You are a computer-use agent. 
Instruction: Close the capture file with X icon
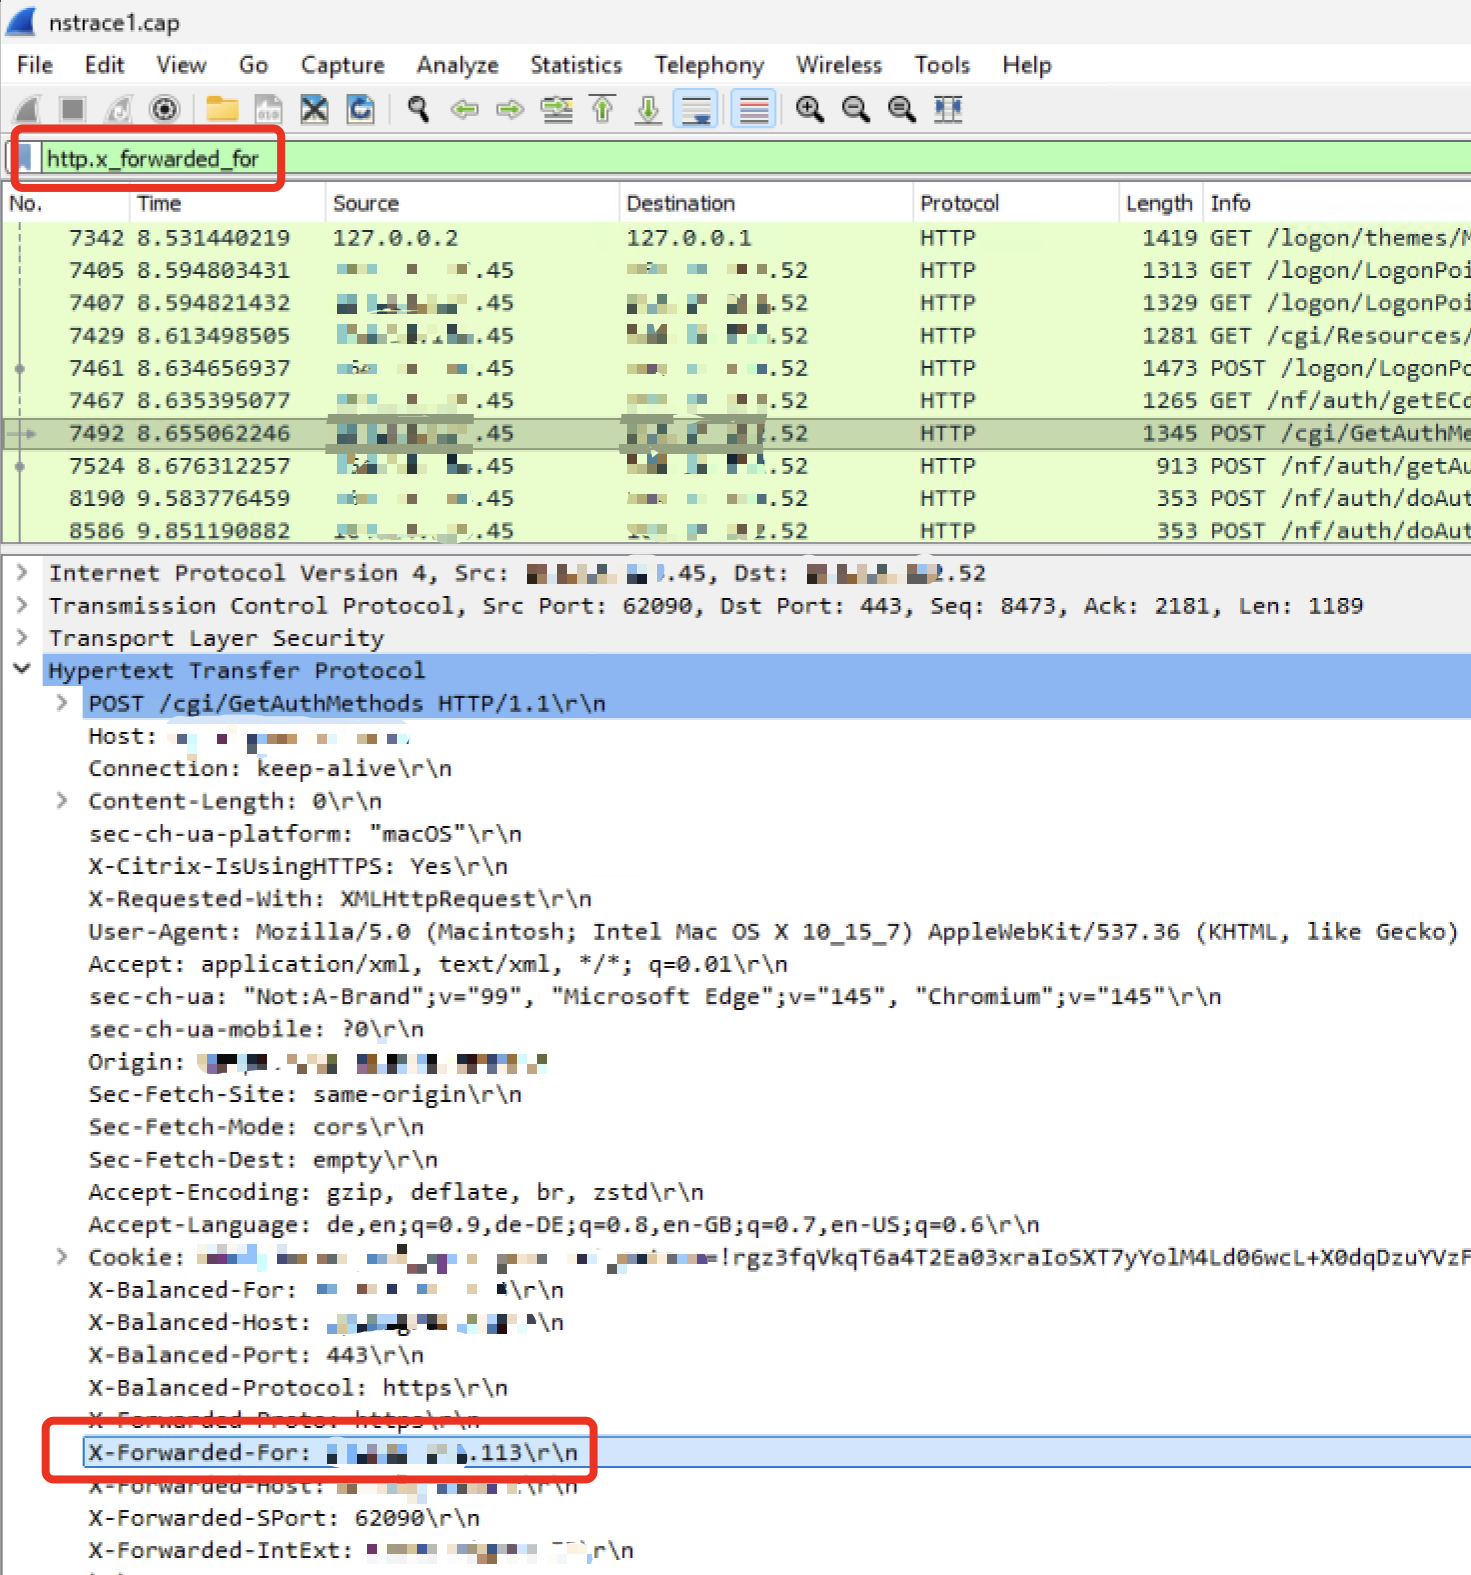[x=314, y=109]
